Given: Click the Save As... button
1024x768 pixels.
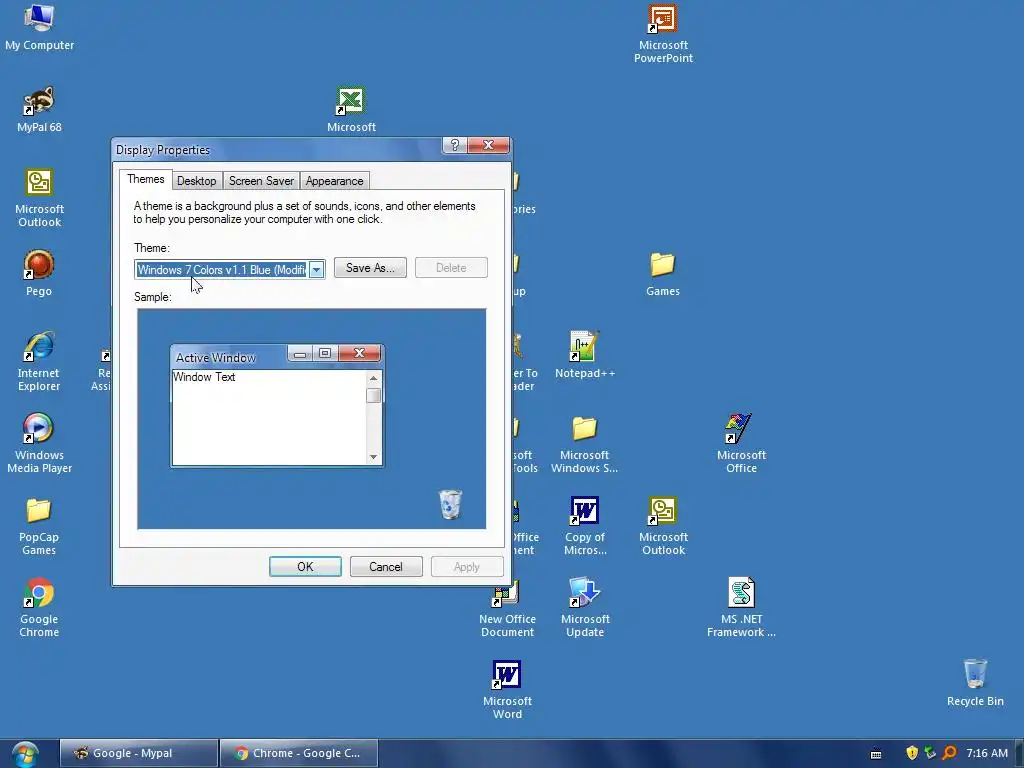Looking at the screenshot, I should coord(370,268).
